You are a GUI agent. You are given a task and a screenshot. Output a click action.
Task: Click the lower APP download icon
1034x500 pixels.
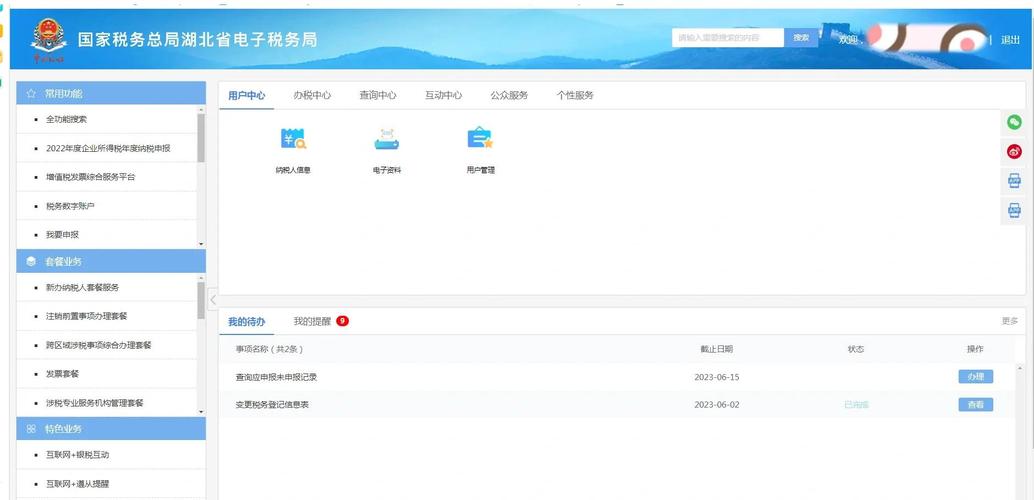coord(1014,210)
